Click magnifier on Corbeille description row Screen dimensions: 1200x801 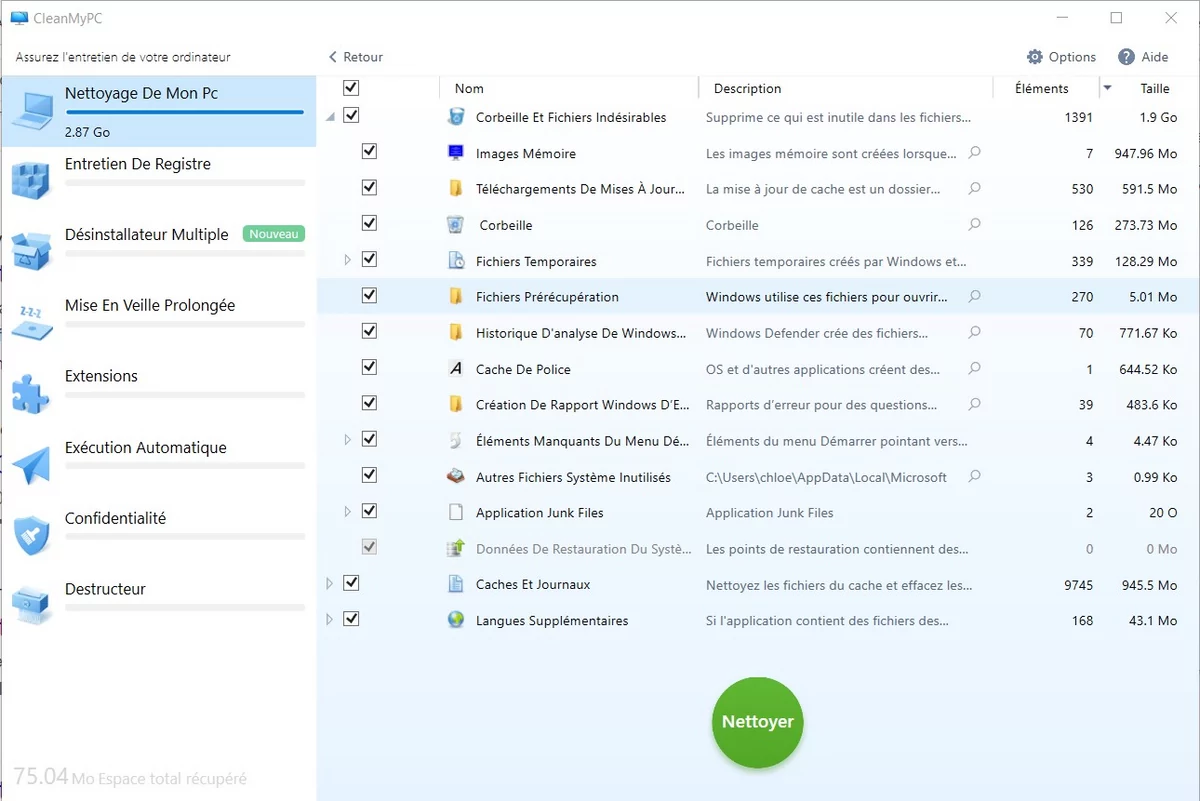(x=975, y=224)
